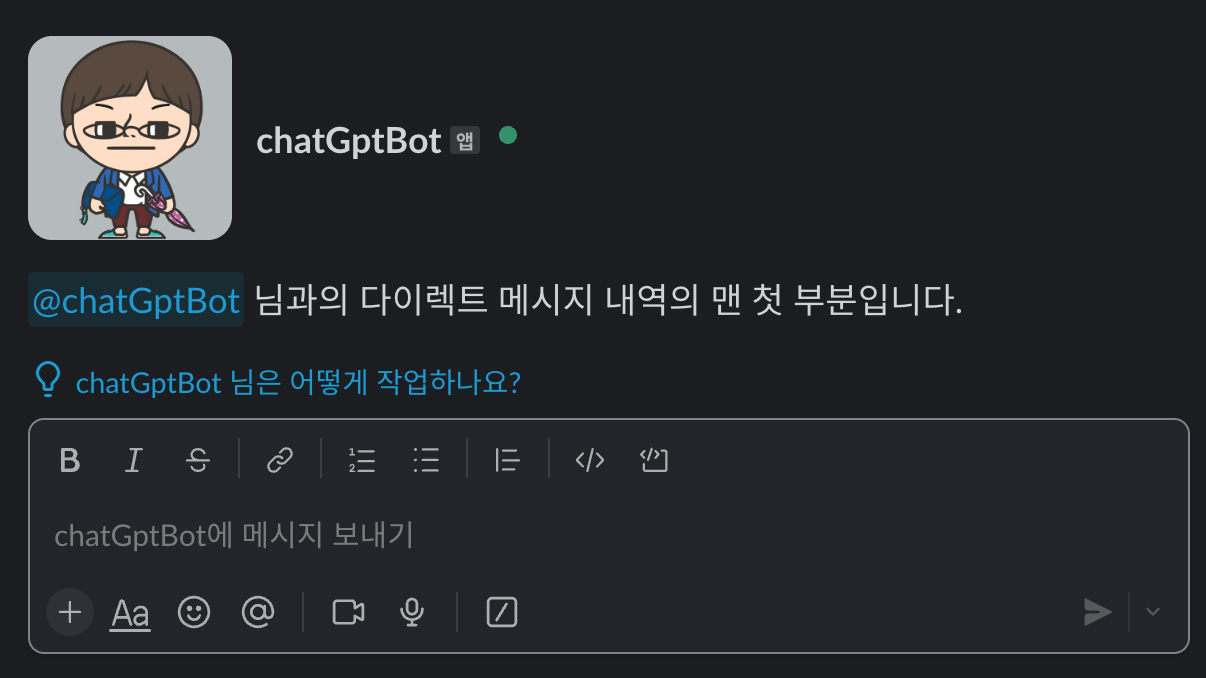Open the emoji picker
Image resolution: width=1206 pixels, height=678 pixels.
194,612
